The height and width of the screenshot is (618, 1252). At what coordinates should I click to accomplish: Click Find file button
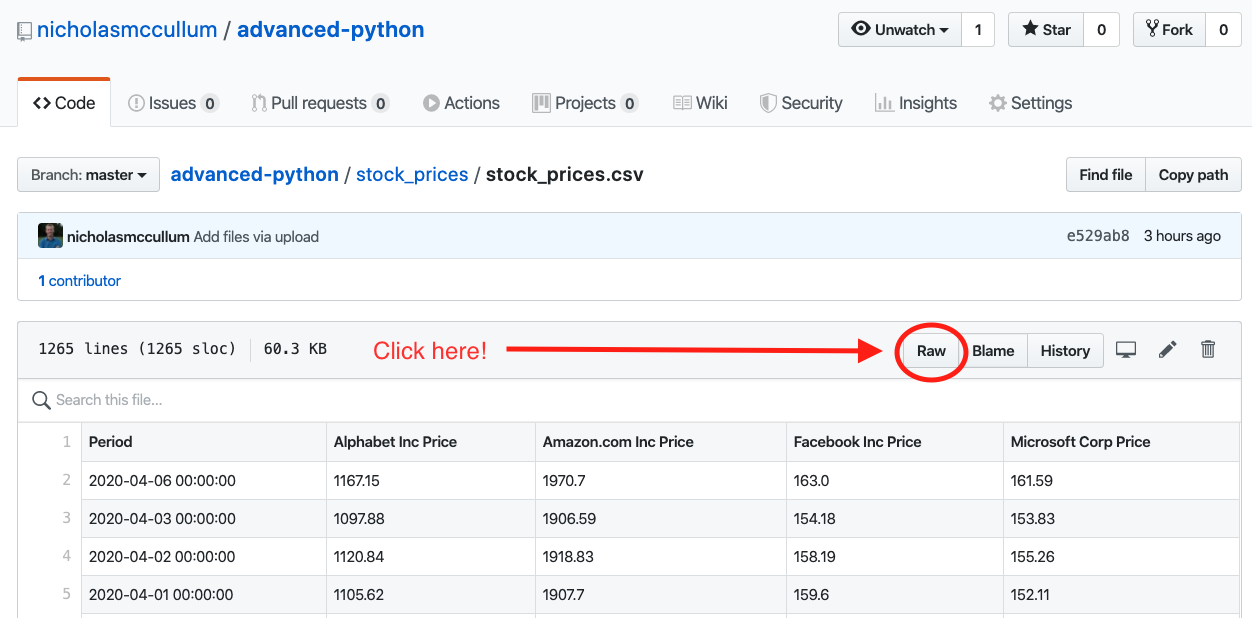1106,175
